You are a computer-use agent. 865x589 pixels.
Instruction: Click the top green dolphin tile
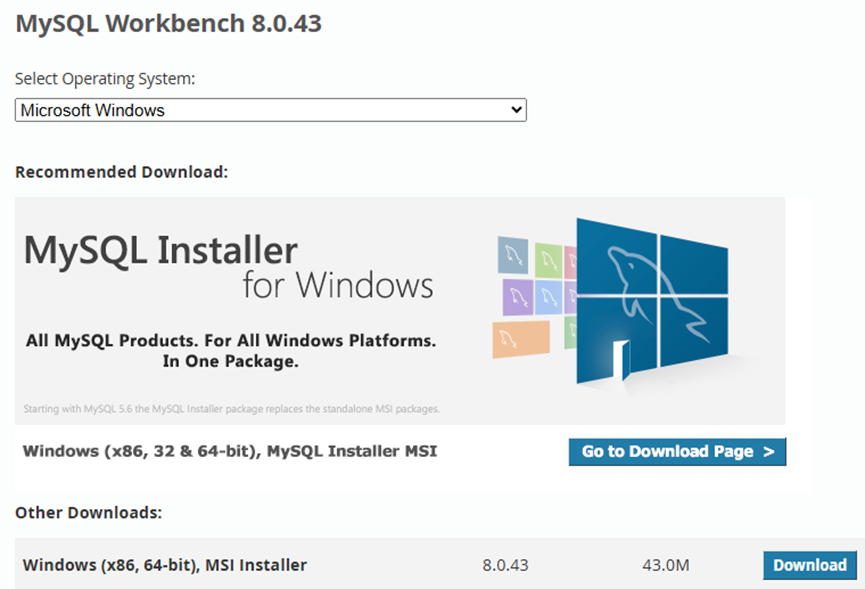547,259
